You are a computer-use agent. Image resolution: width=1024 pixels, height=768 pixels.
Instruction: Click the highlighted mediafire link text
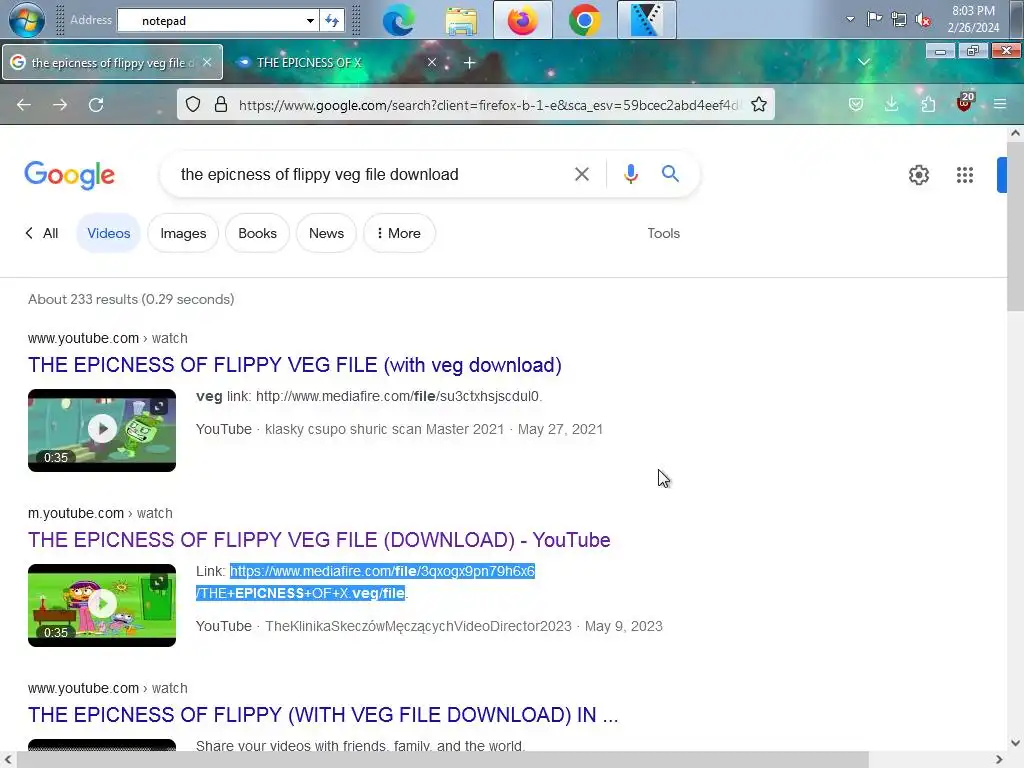coord(366,583)
